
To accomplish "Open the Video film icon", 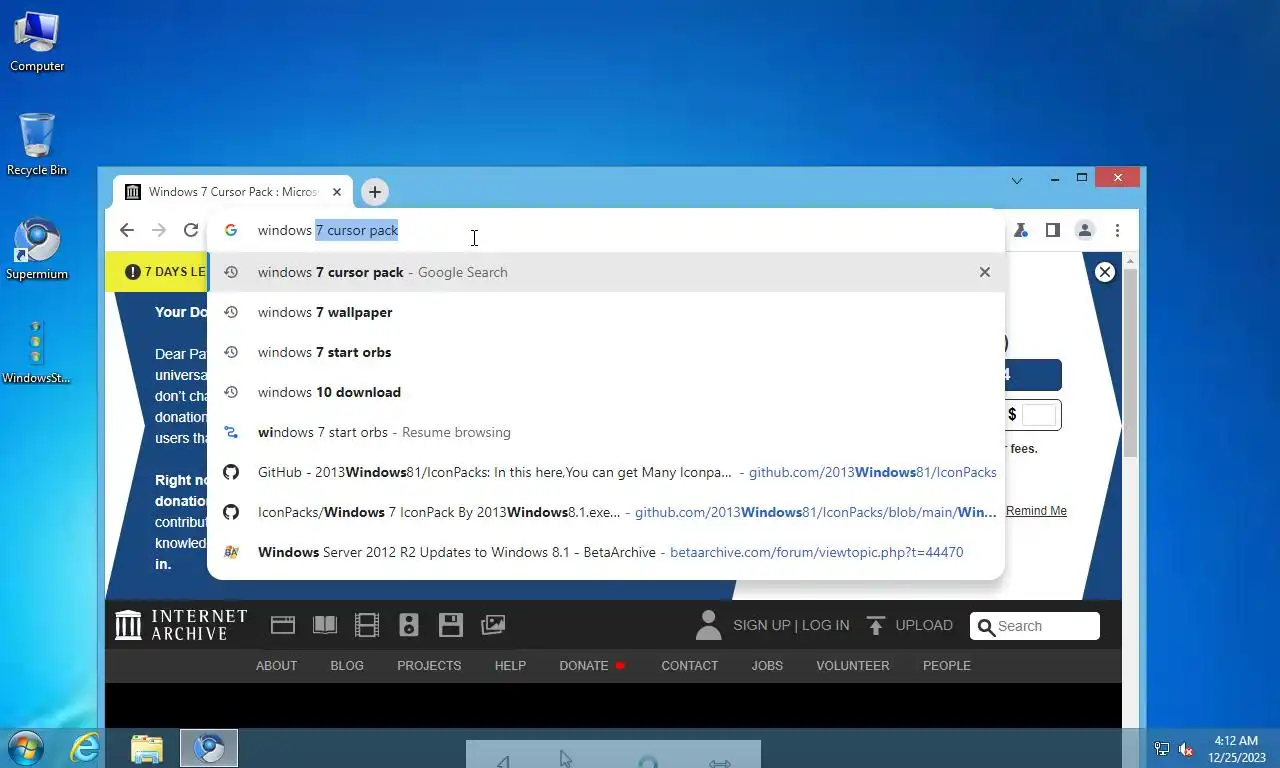I will [x=367, y=625].
